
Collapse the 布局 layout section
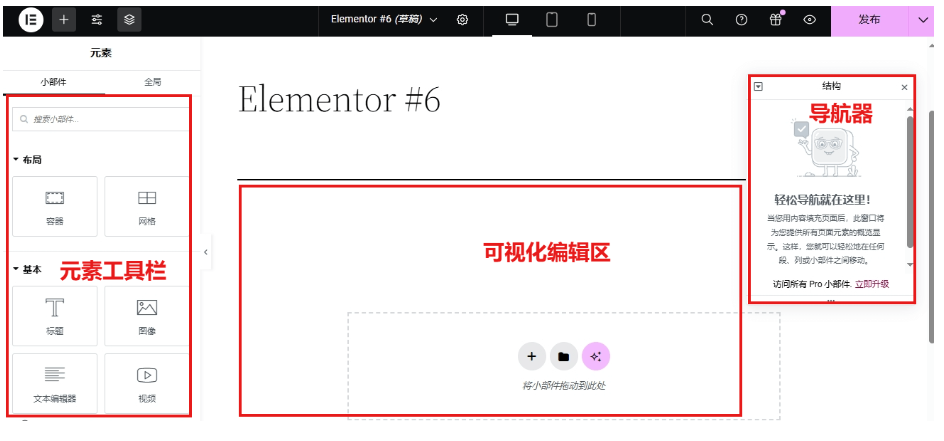click(x=27, y=159)
